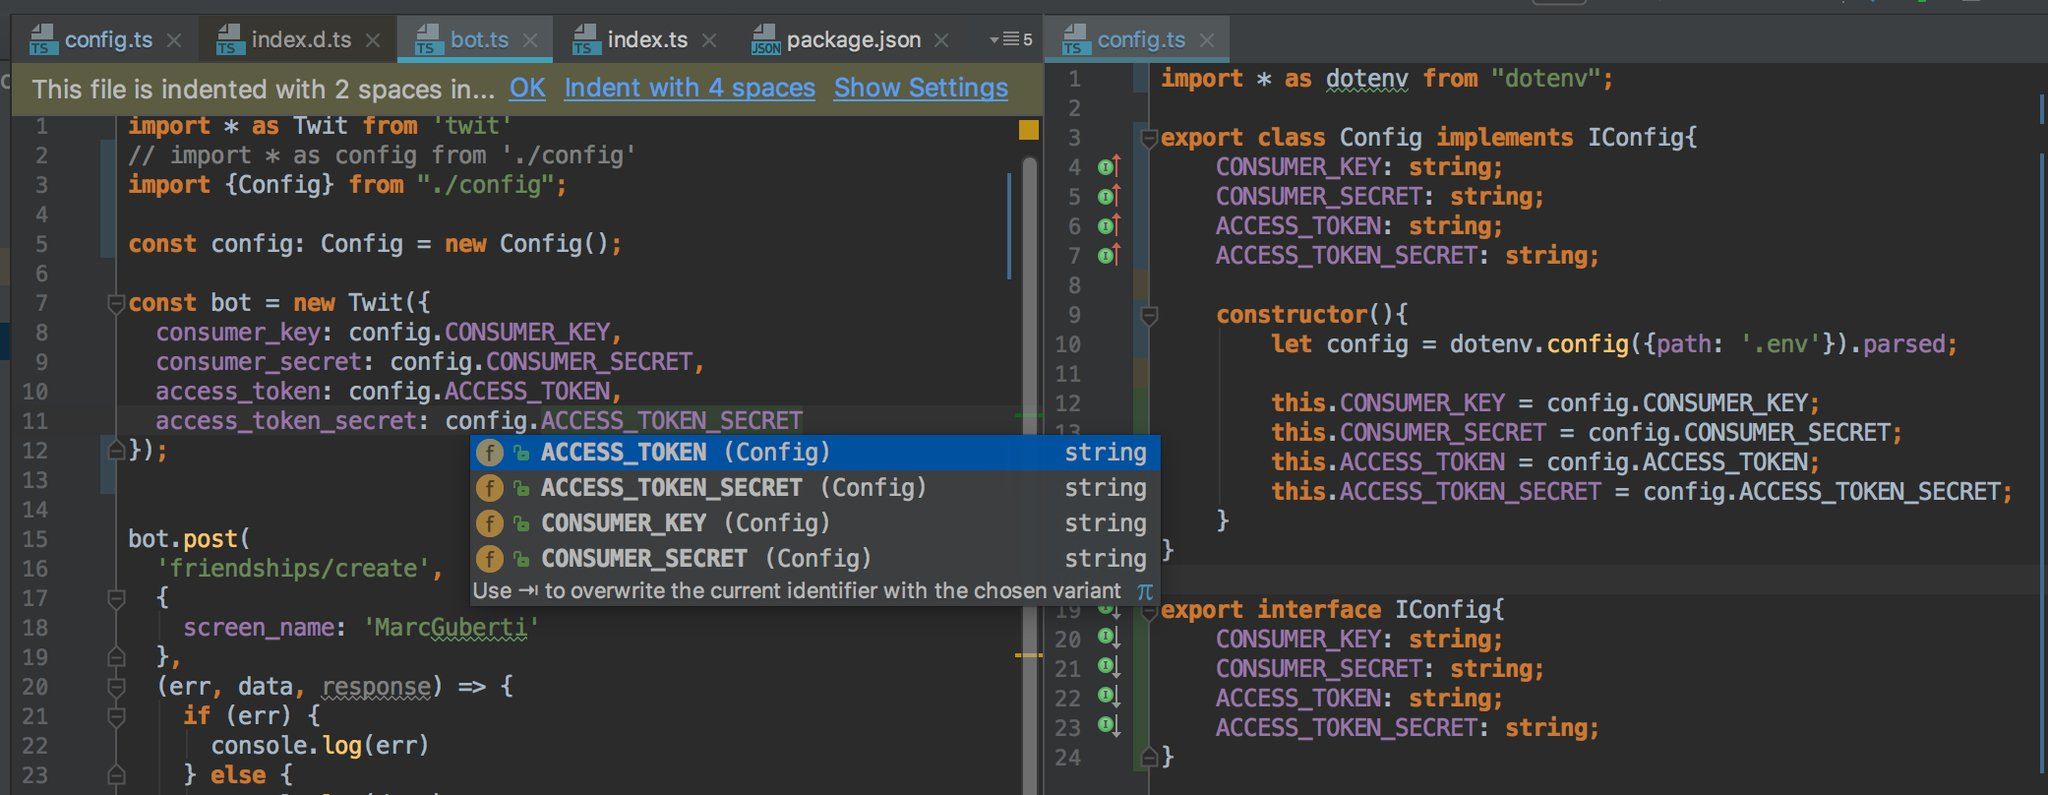Click implemented gutter icon on line 22
The height and width of the screenshot is (795, 2048).
coord(1108,696)
